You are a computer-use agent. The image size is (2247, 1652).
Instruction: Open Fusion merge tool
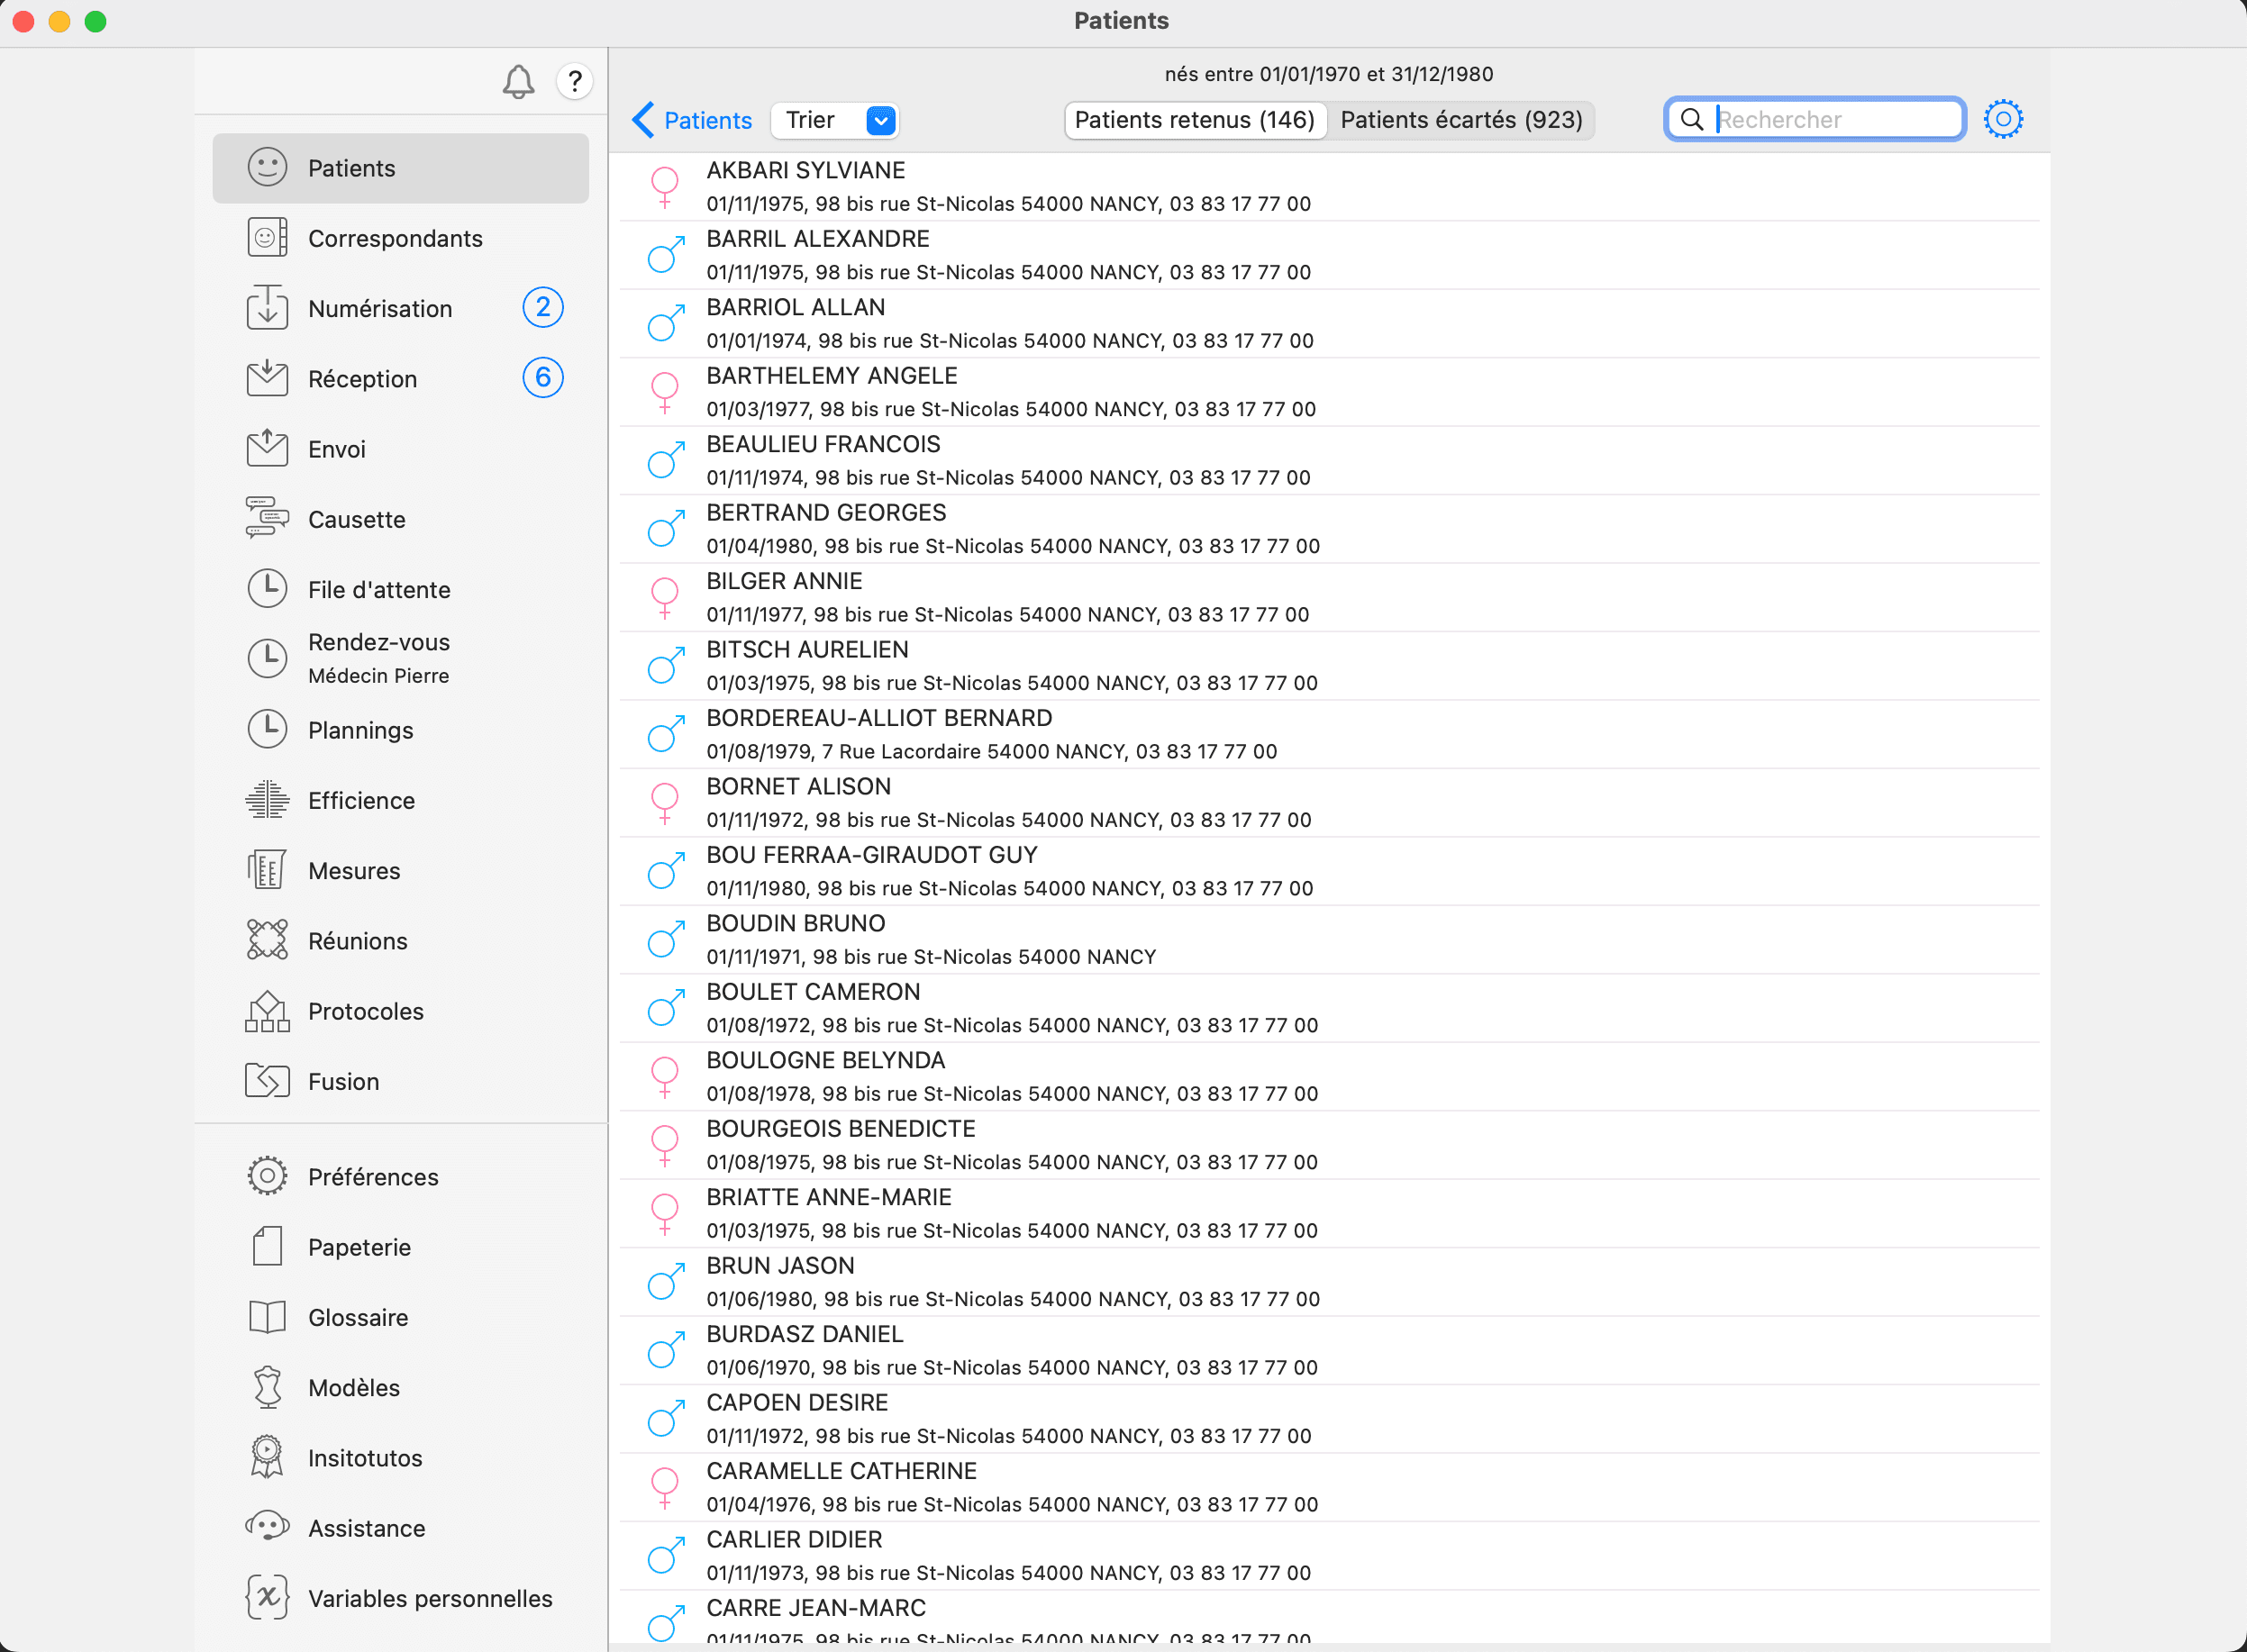(343, 1081)
